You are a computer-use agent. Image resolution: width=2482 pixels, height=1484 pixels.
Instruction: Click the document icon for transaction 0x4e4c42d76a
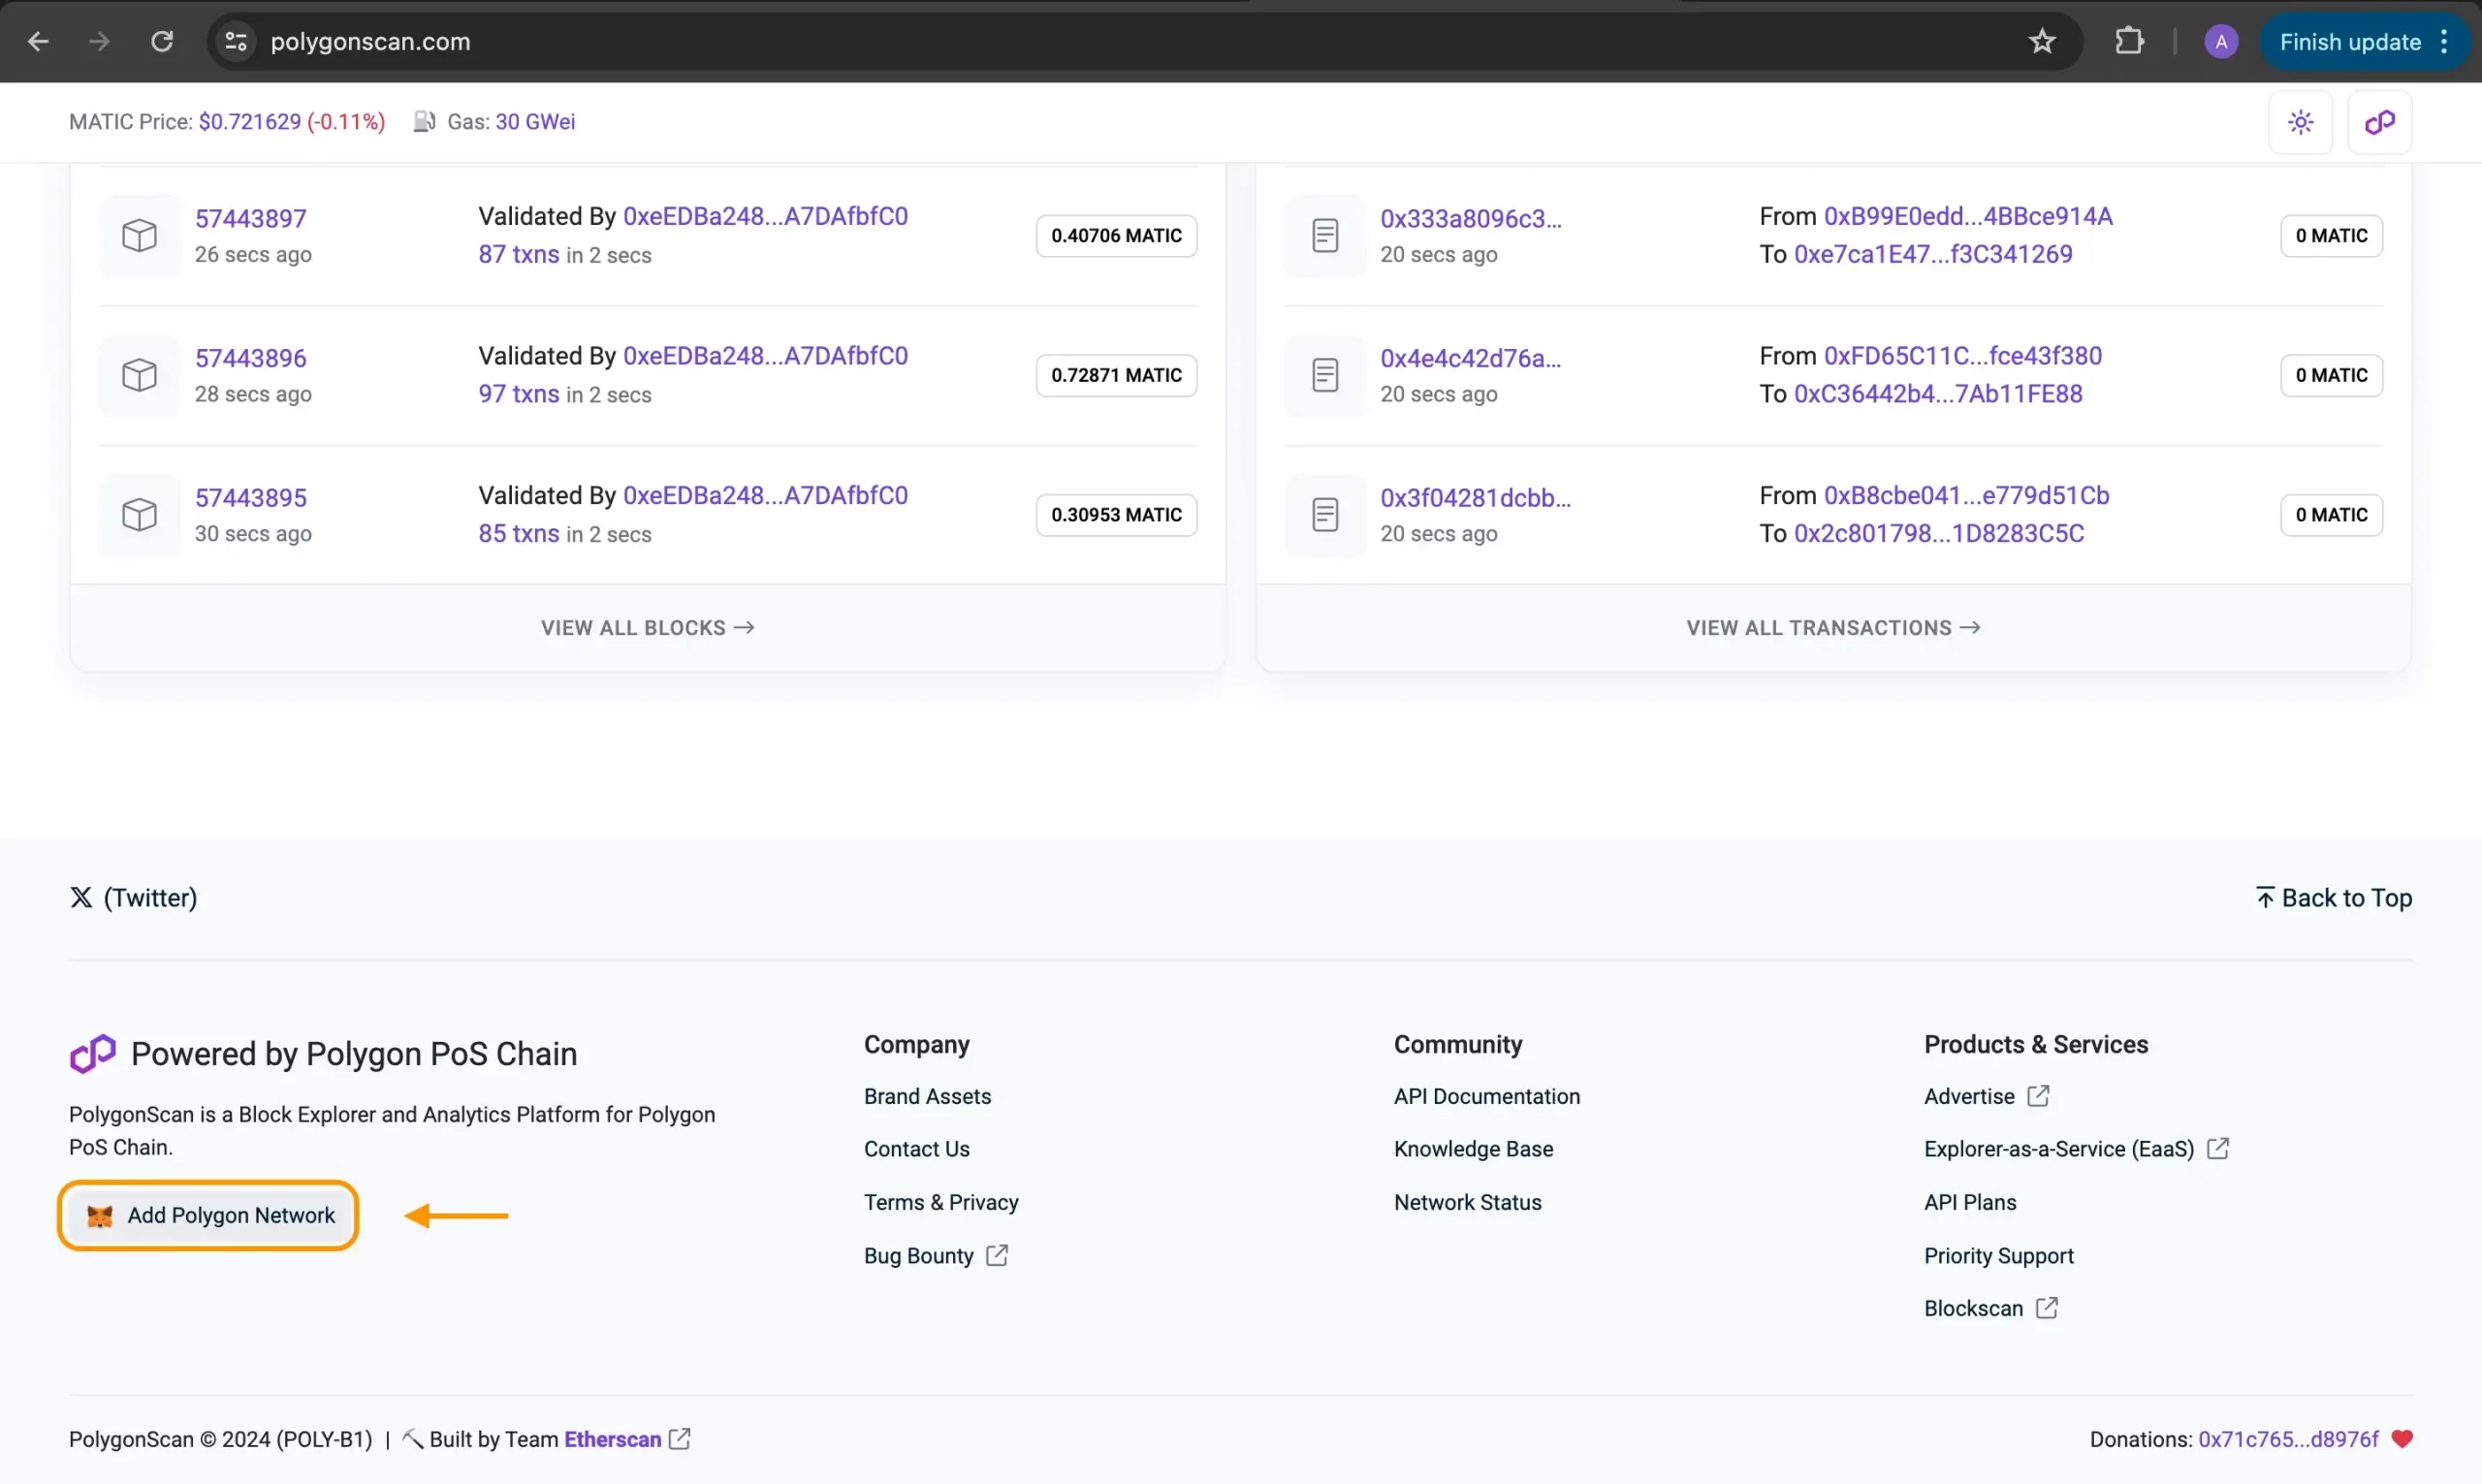[1325, 375]
